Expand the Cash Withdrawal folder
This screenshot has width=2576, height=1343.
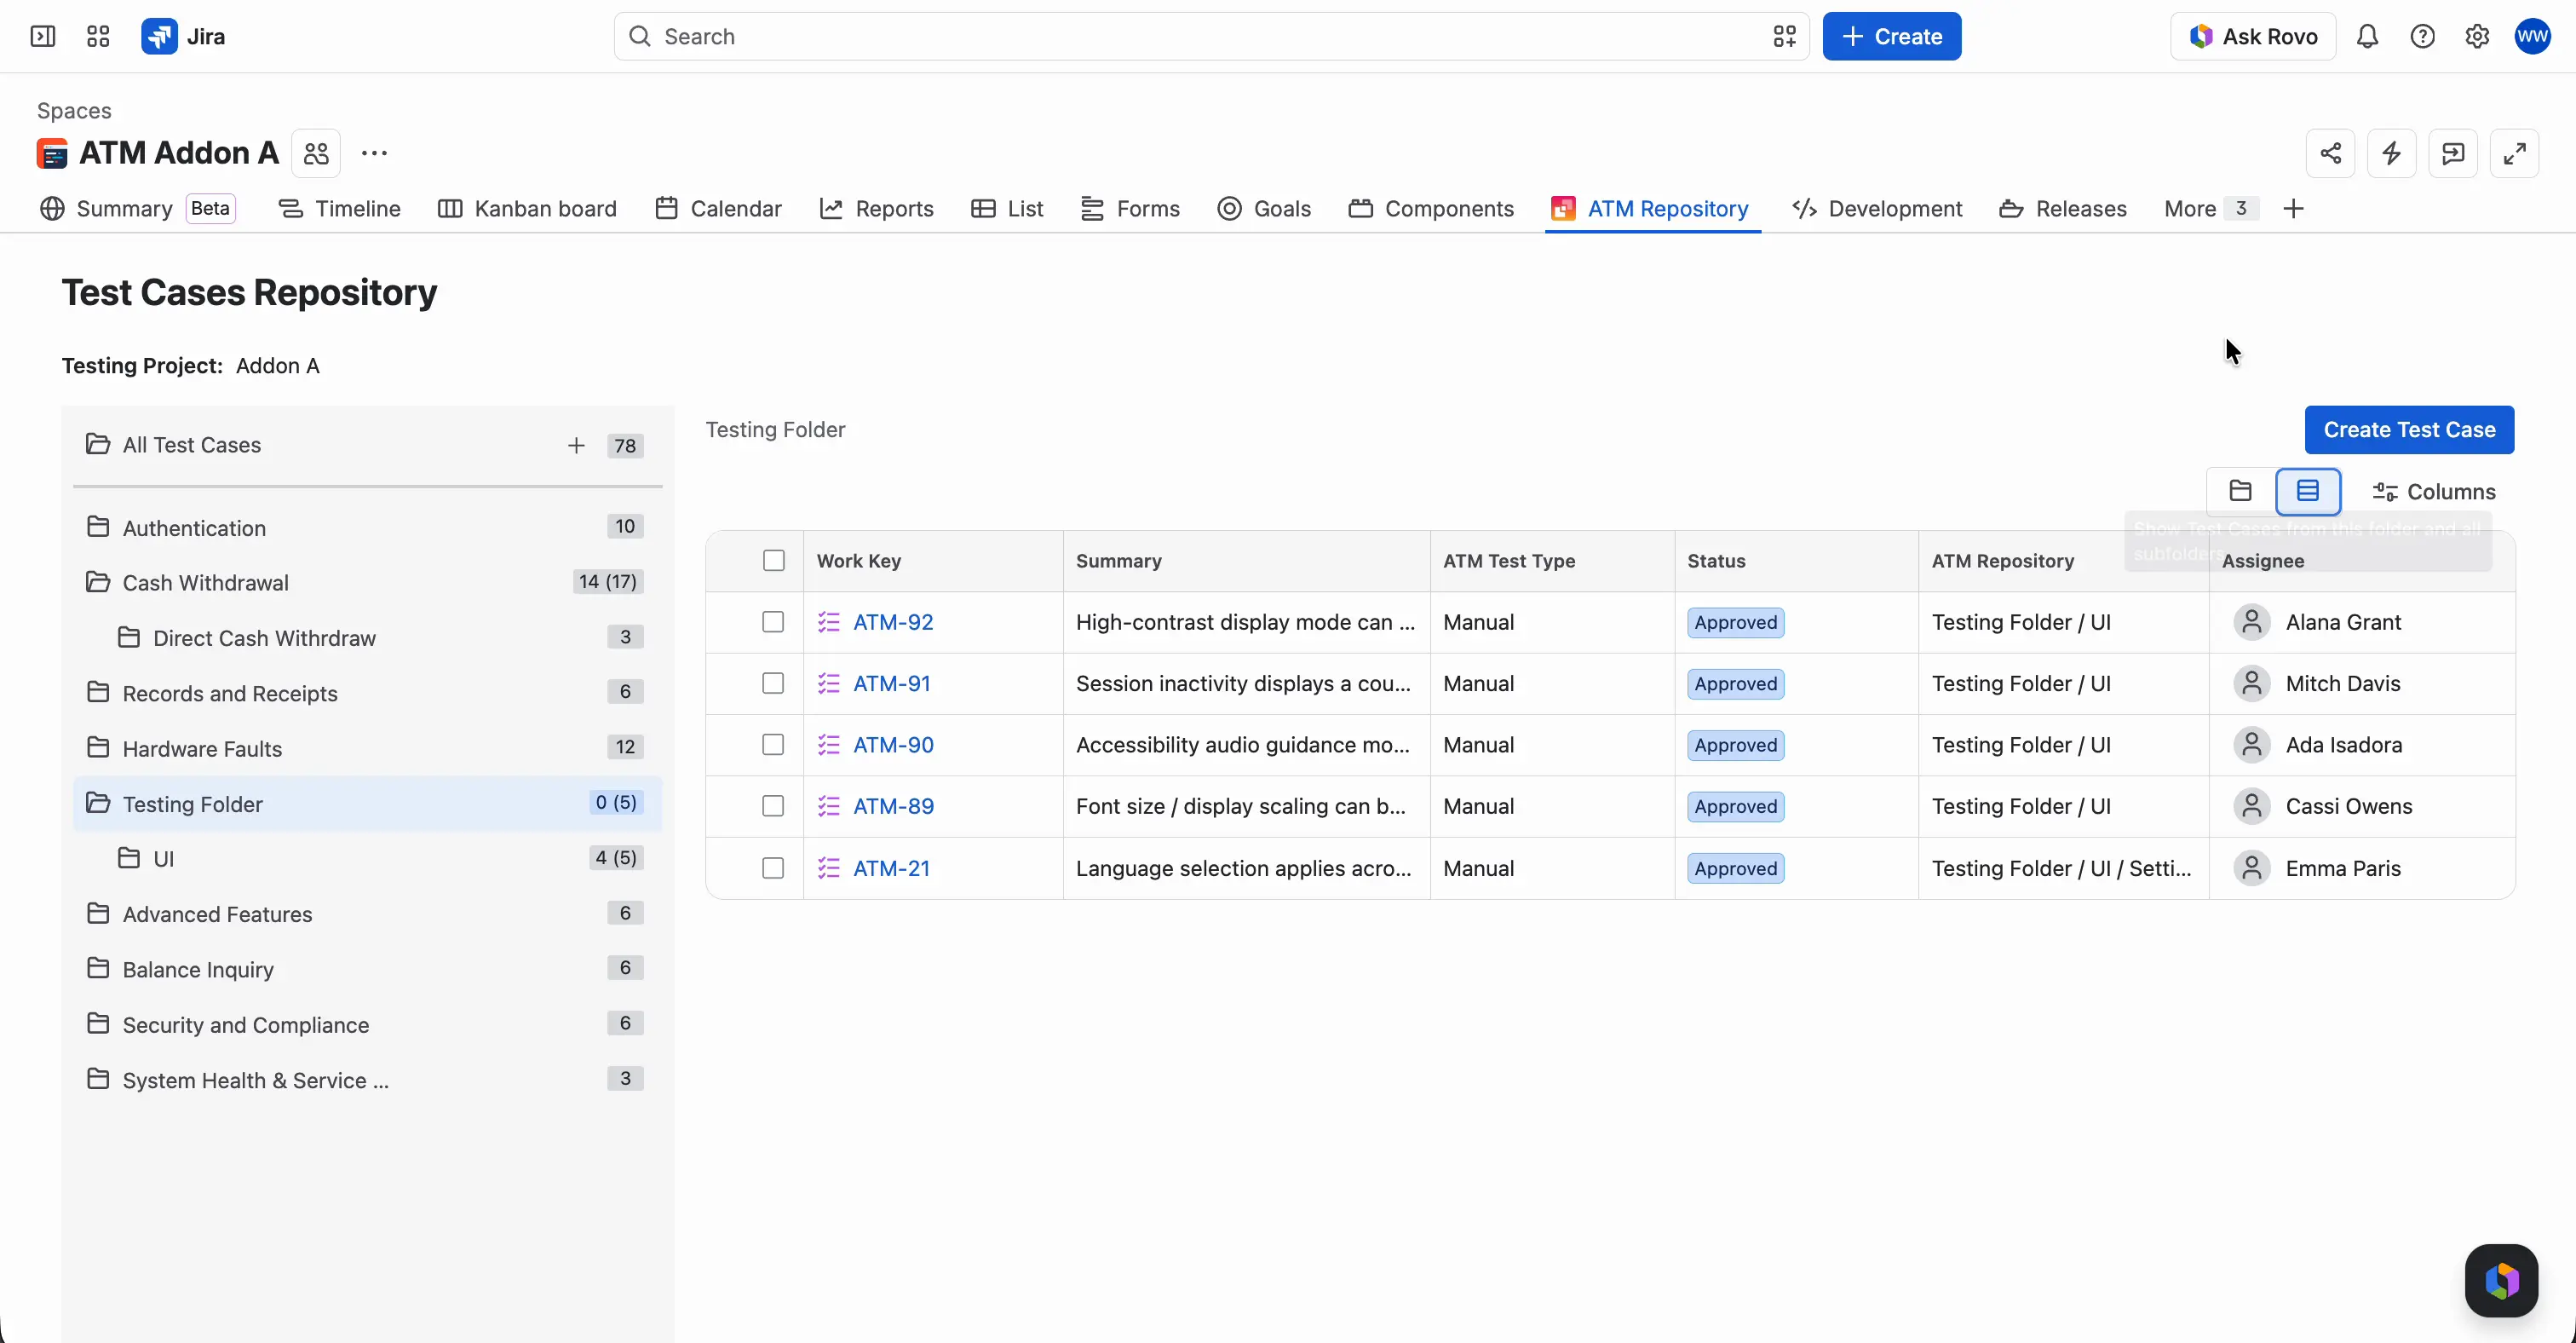tap(367, 583)
